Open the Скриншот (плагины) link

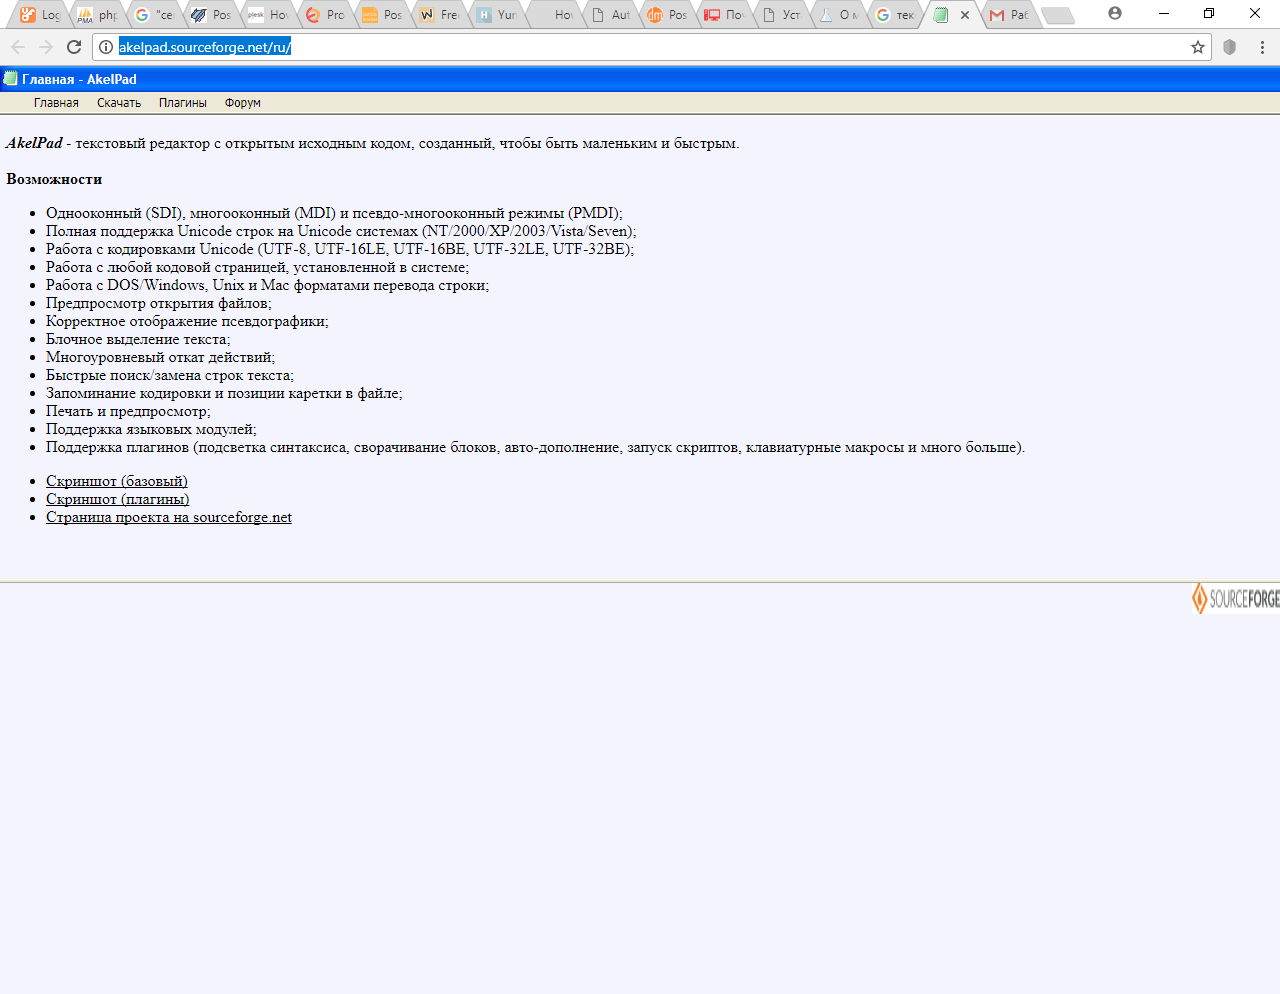(118, 499)
